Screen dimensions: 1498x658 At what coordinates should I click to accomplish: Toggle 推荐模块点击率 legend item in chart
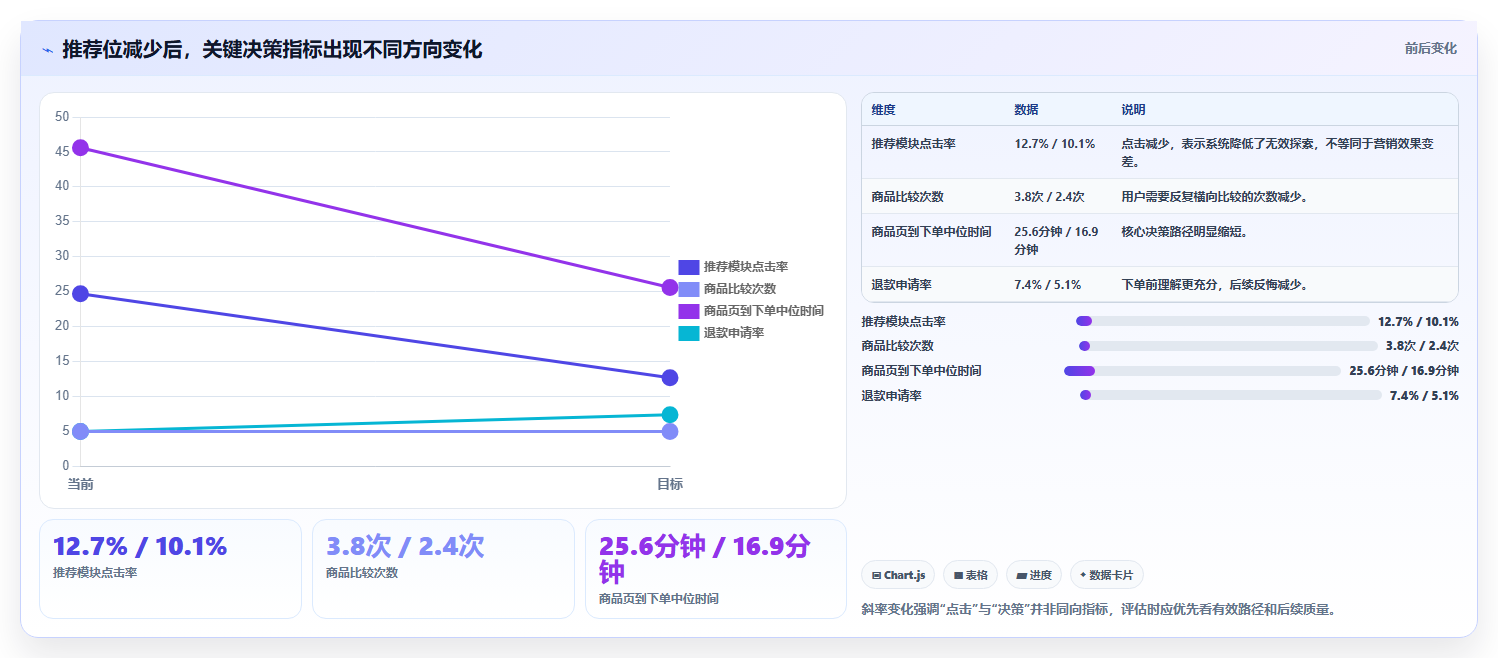733,267
